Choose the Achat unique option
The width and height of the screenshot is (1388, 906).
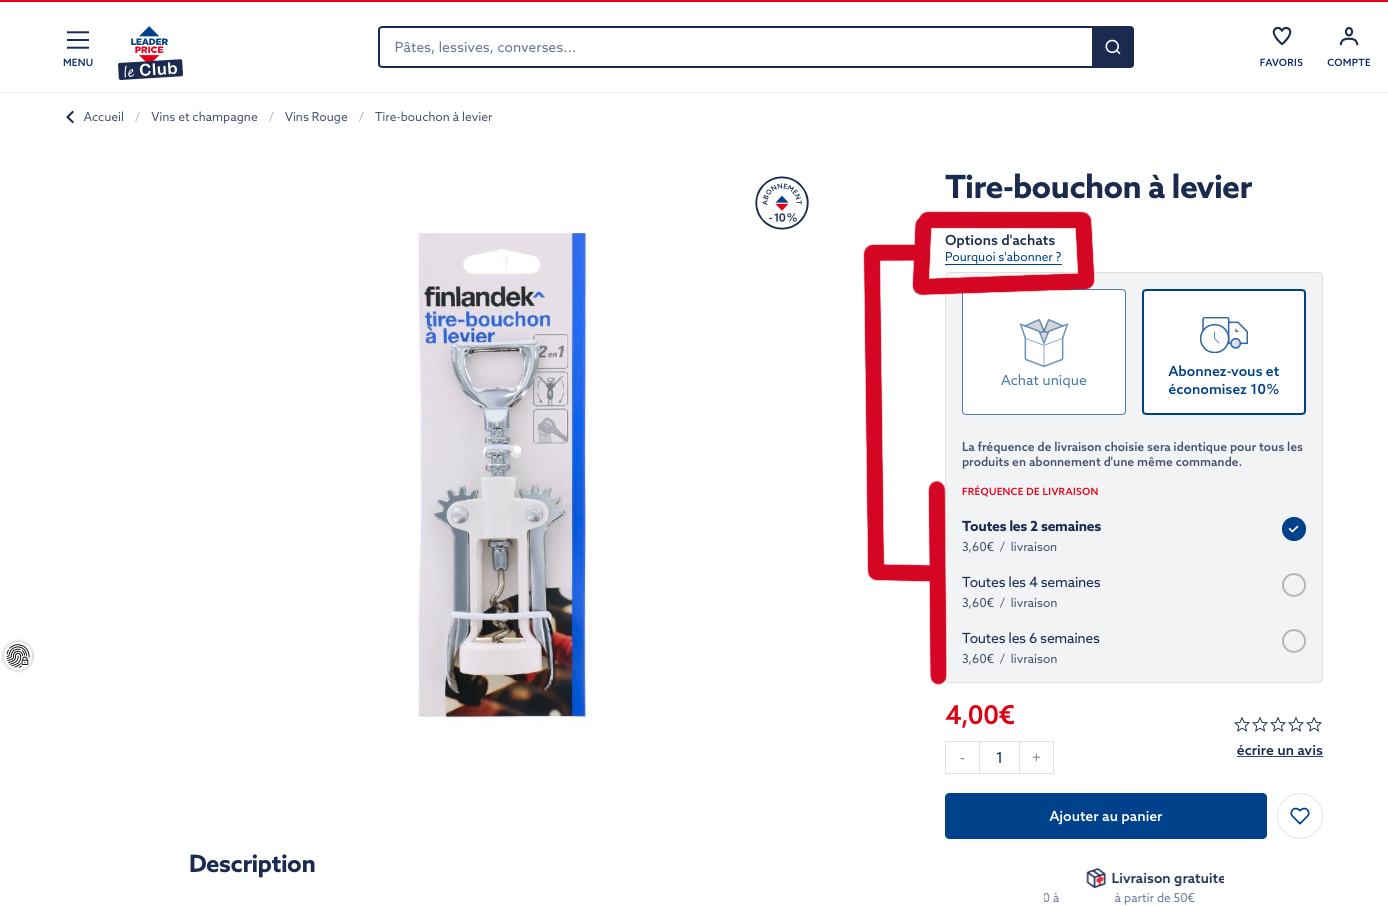click(x=1044, y=352)
